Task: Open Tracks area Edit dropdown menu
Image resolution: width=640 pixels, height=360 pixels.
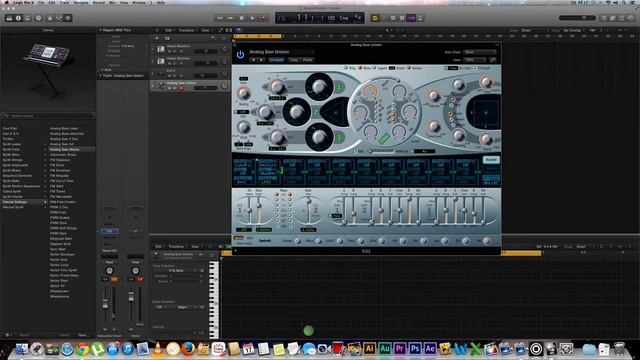Action: pyautogui.click(x=169, y=30)
